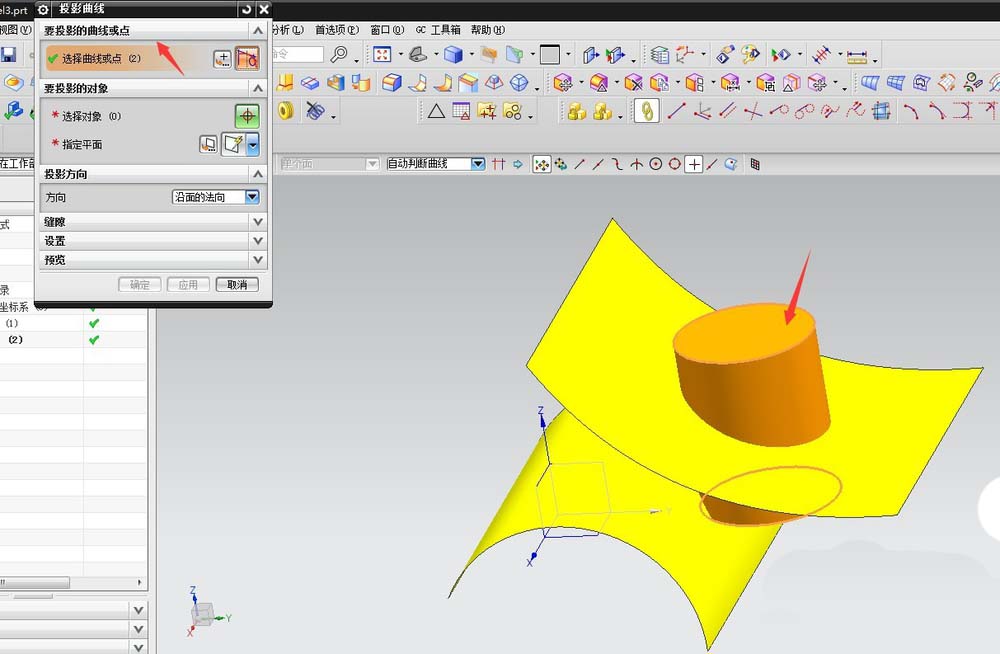Image resolution: width=1000 pixels, height=654 pixels.
Task: Open the 分析 menu
Action: tap(288, 30)
